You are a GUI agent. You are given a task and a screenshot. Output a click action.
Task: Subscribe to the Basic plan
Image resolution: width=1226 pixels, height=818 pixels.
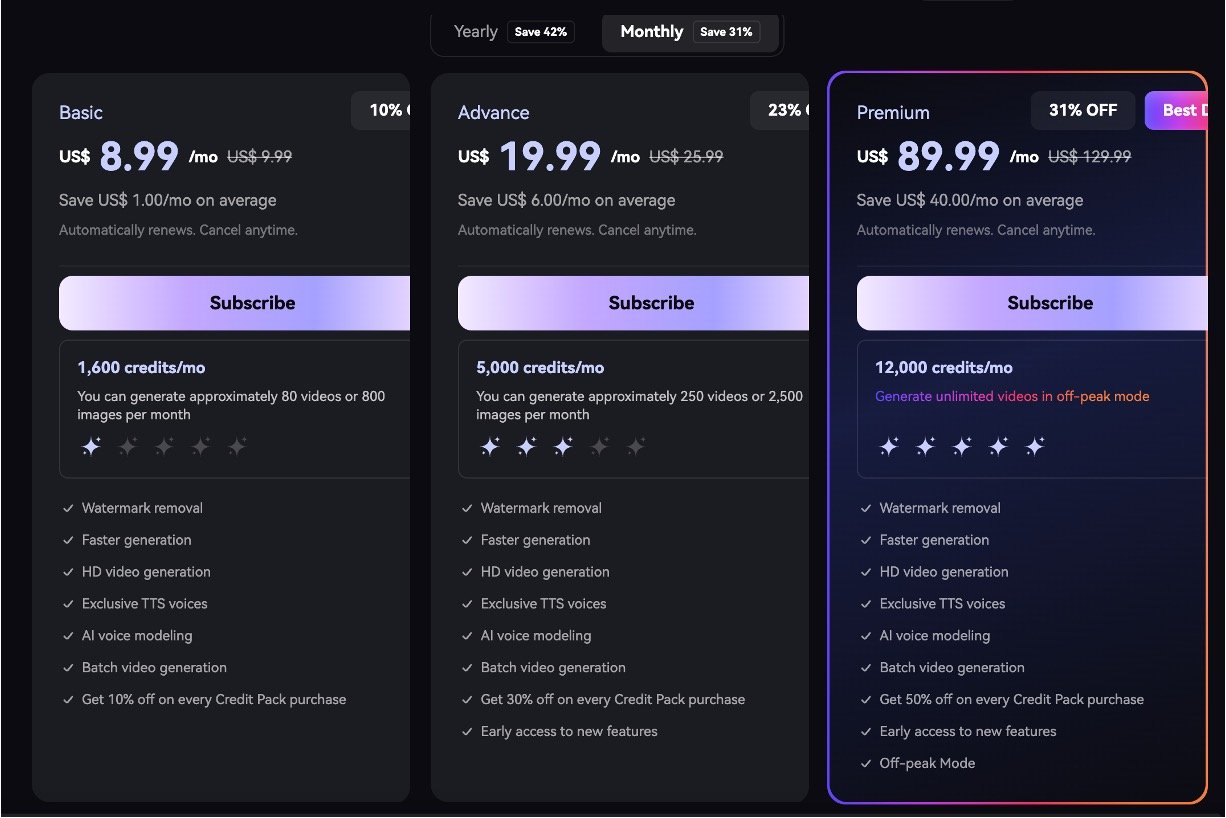tap(235, 303)
